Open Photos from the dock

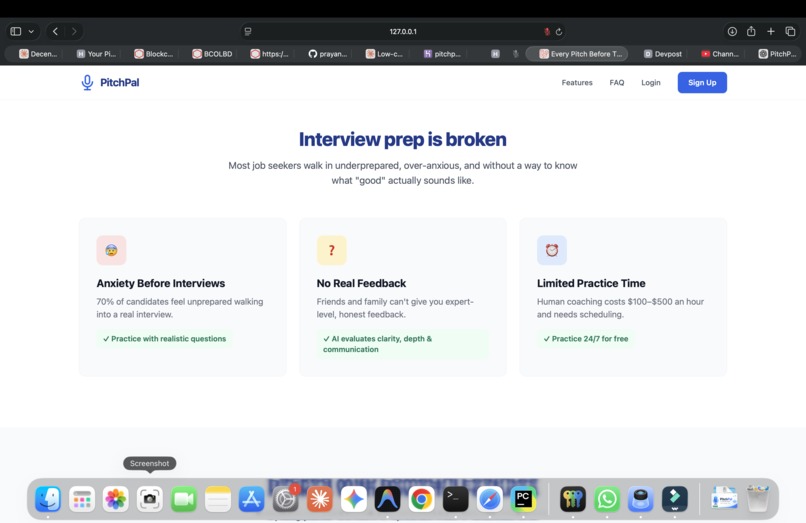[116, 499]
